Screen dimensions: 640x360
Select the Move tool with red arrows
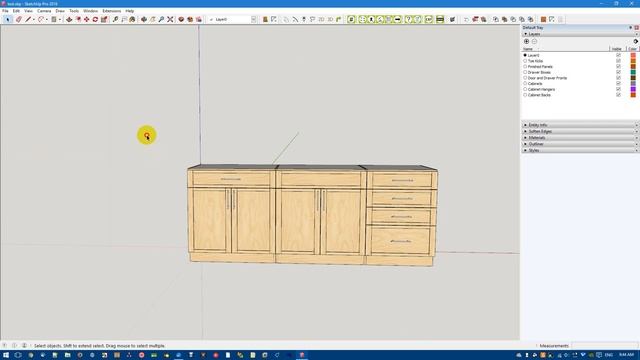click(87, 19)
